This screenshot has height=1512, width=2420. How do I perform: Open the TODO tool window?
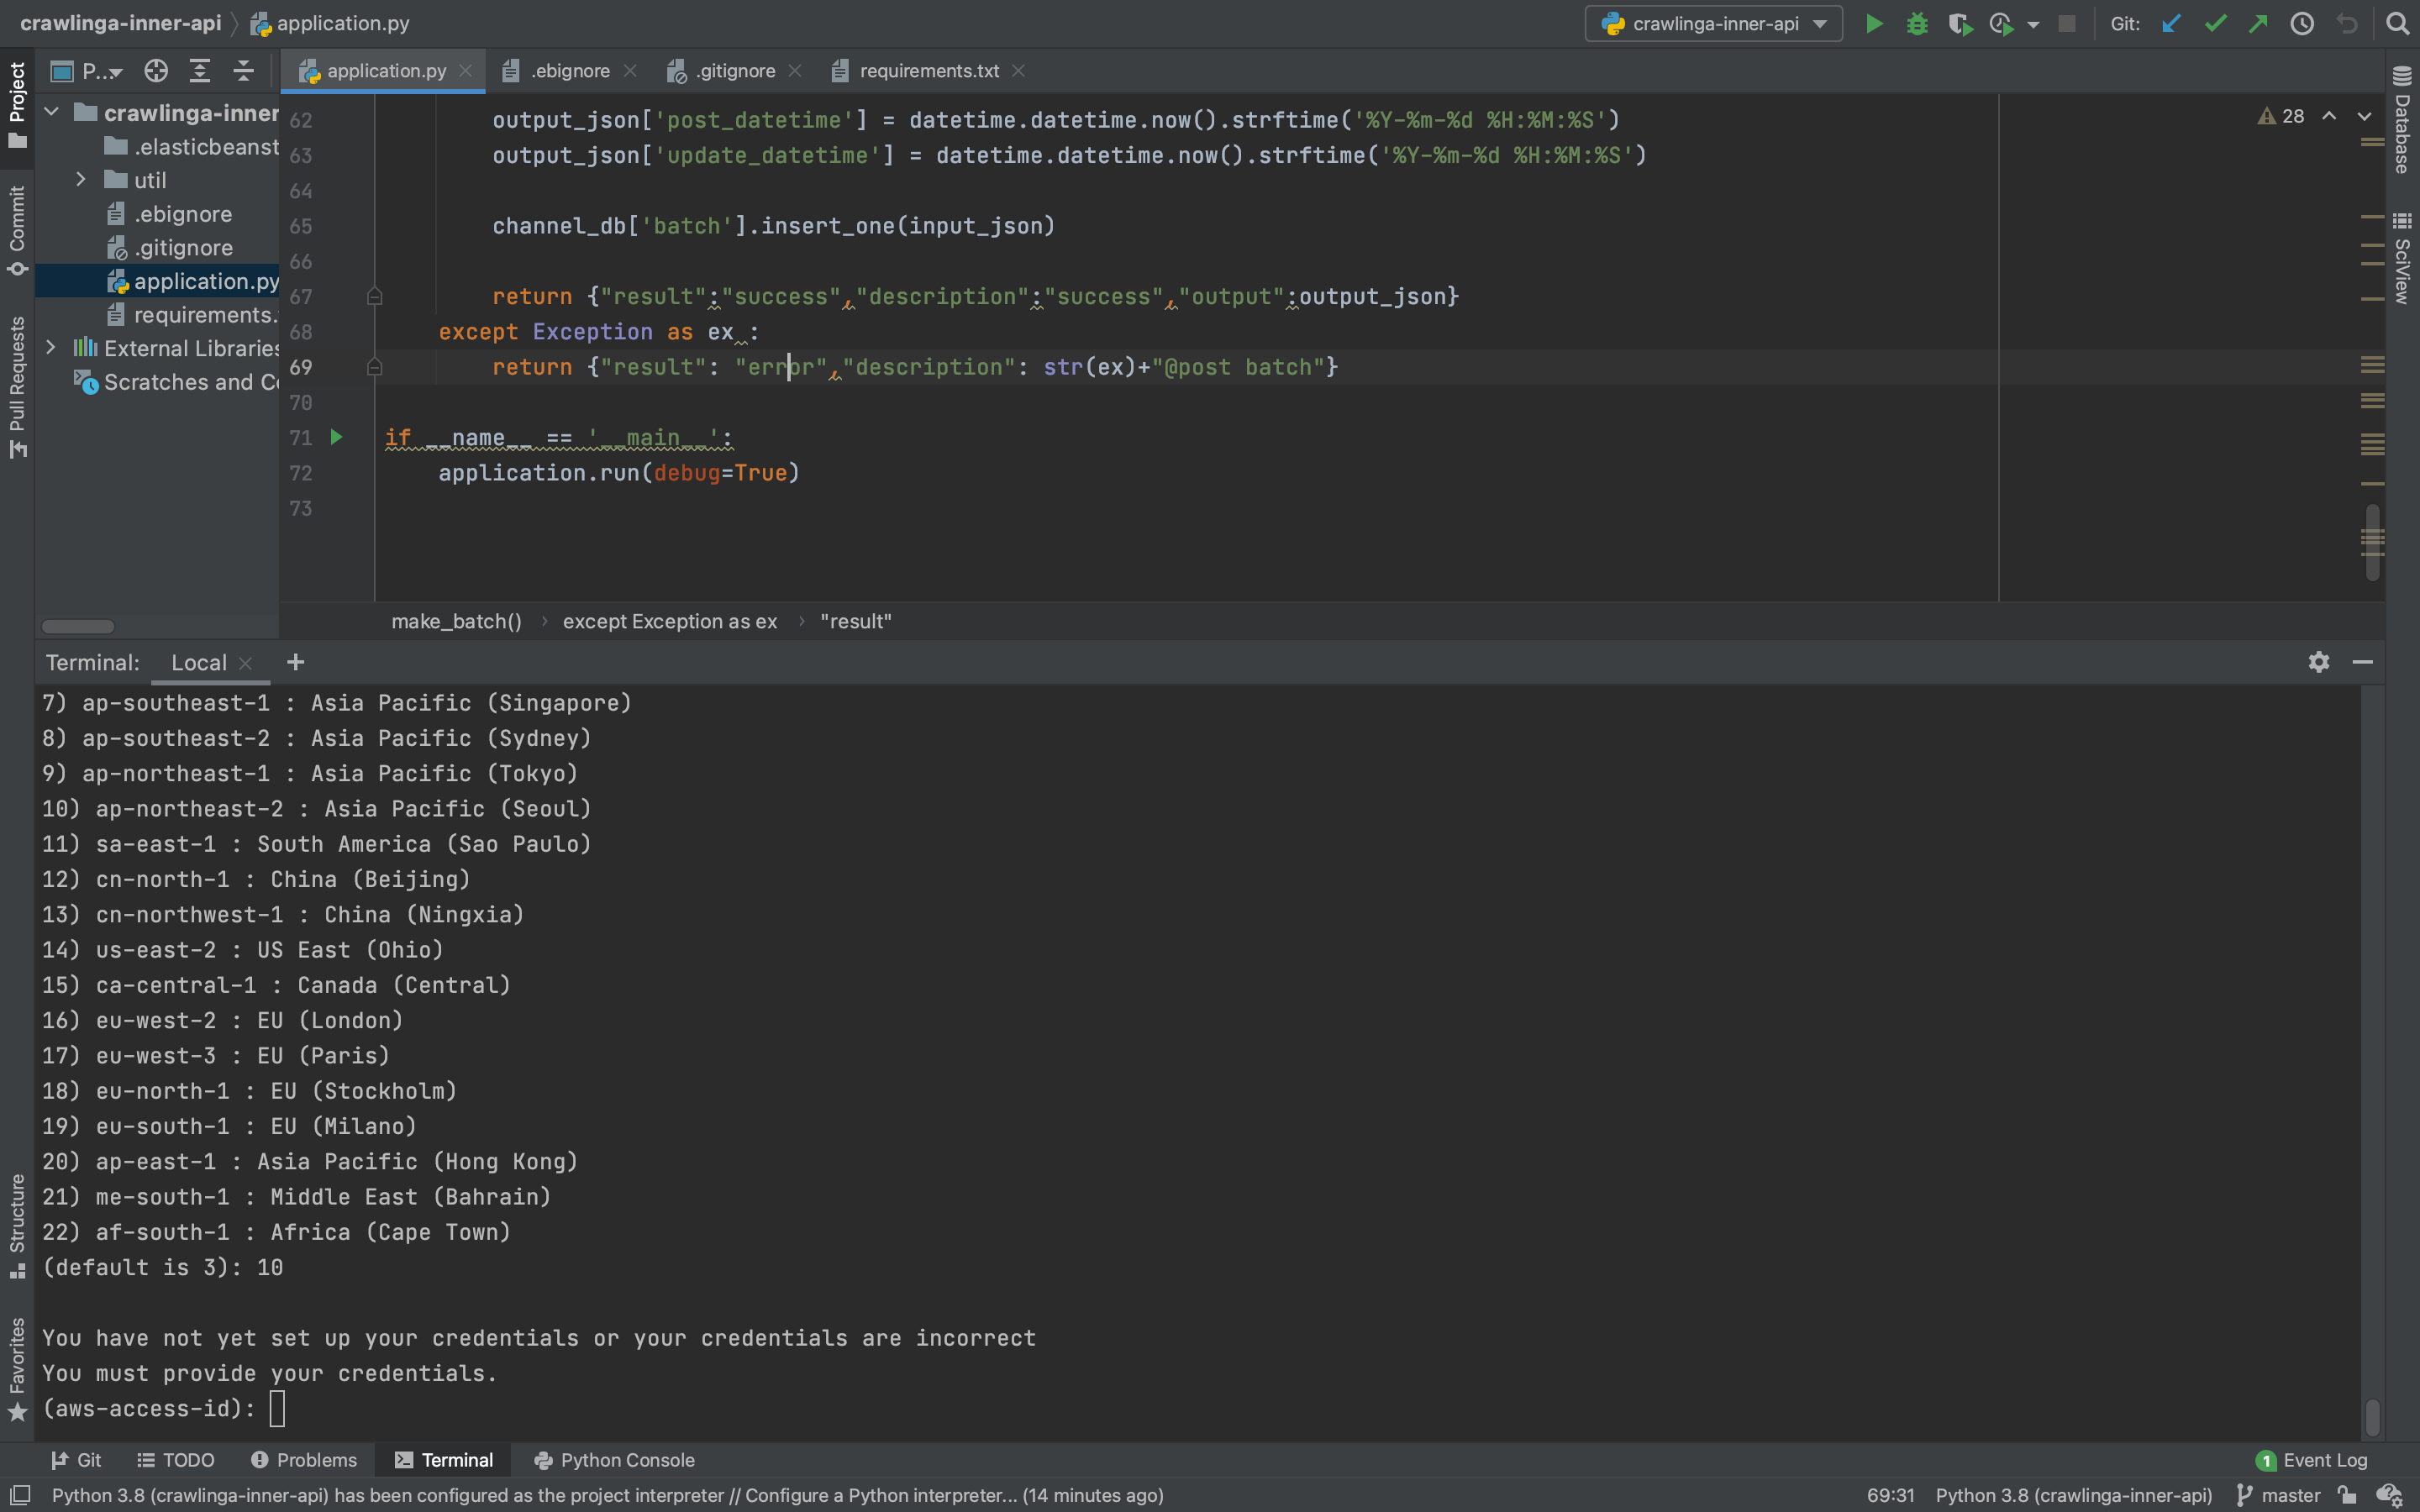[176, 1460]
